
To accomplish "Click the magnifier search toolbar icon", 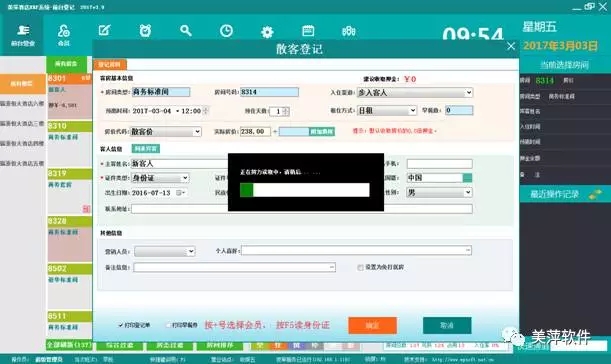I will [185, 30].
